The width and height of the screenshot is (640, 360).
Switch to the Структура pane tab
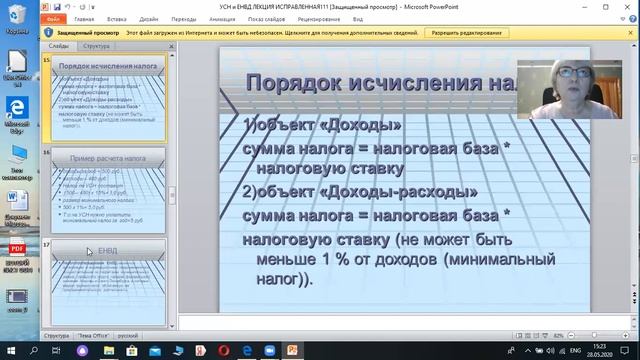96,46
